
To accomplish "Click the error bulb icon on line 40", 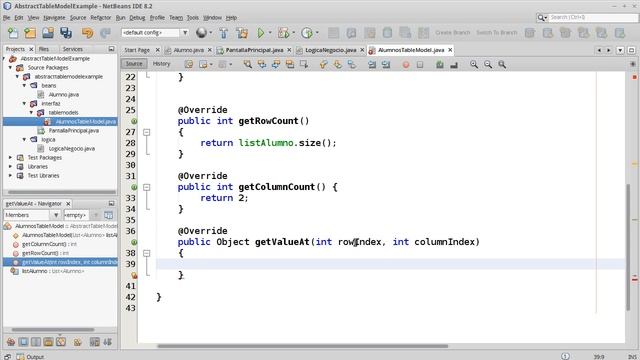I will (x=134, y=276).
